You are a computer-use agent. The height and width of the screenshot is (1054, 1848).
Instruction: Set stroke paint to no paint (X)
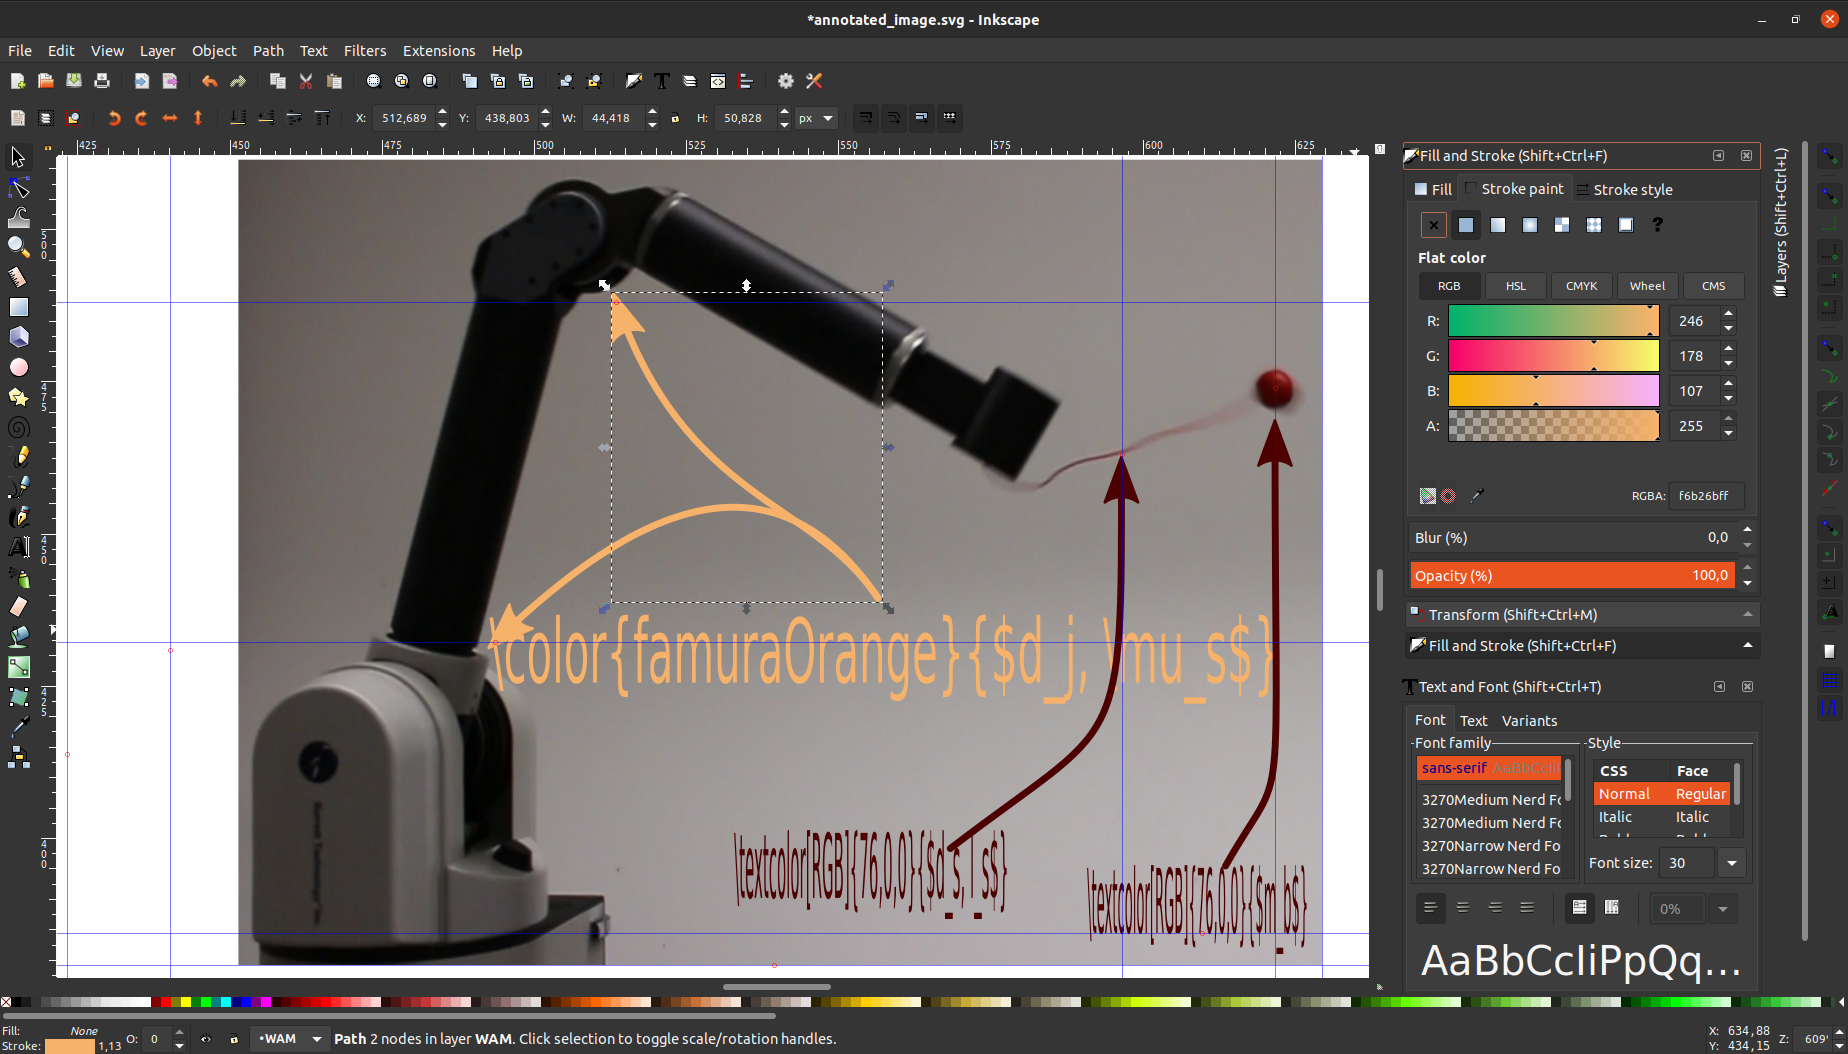(1433, 225)
